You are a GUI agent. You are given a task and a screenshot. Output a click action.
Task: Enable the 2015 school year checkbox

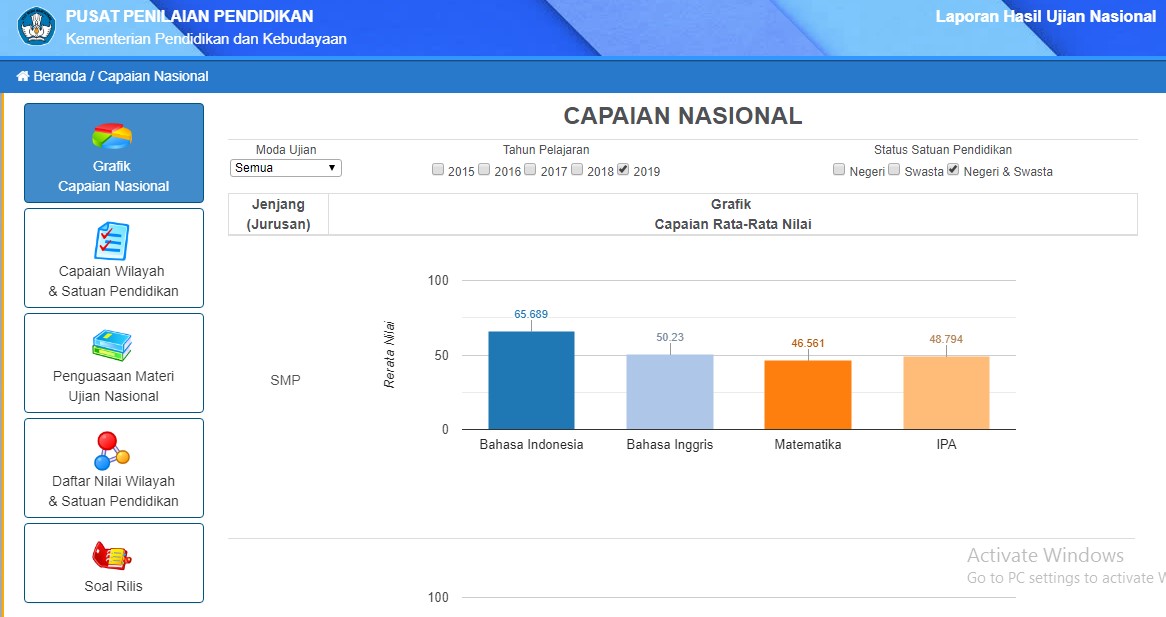pos(438,169)
